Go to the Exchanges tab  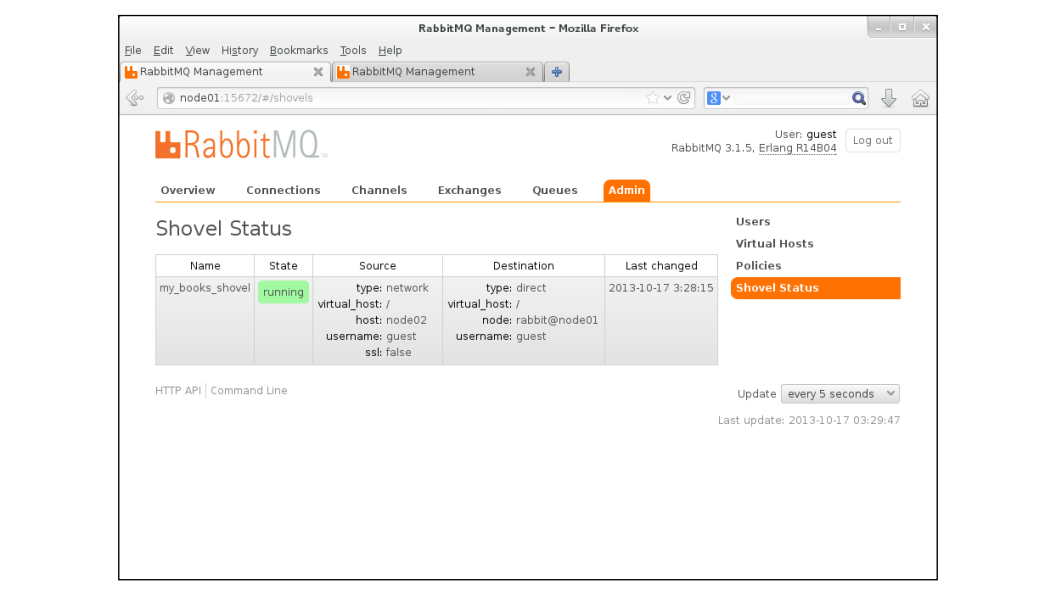point(469,190)
